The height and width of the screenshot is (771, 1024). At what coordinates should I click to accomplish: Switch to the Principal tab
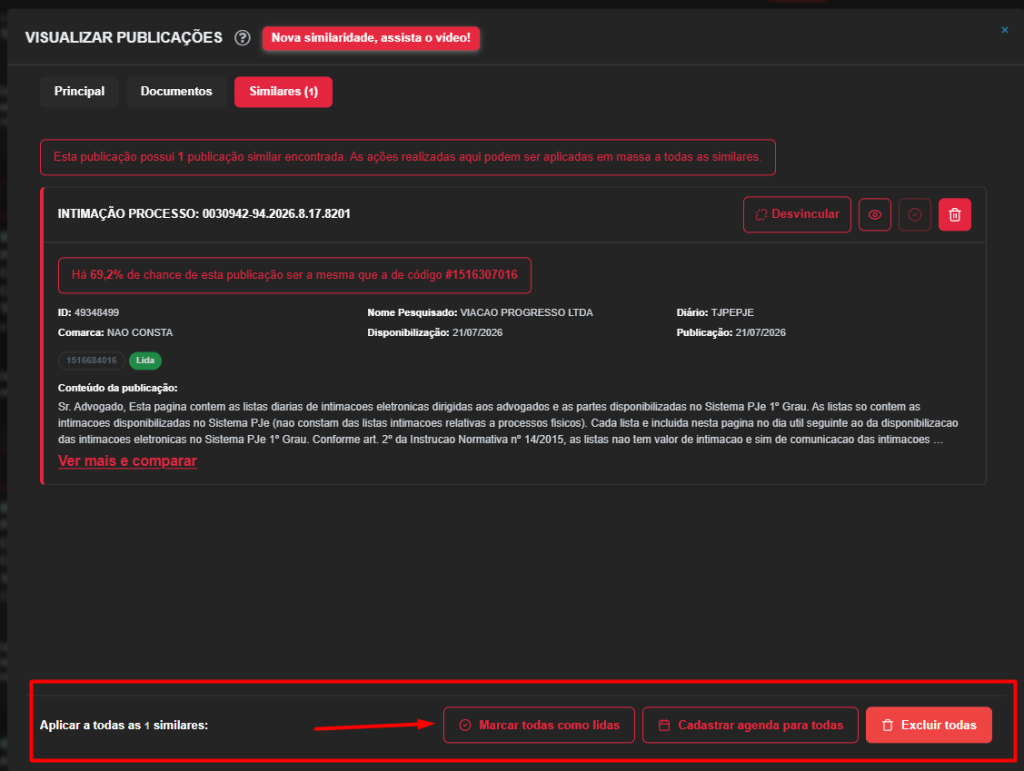tap(79, 91)
